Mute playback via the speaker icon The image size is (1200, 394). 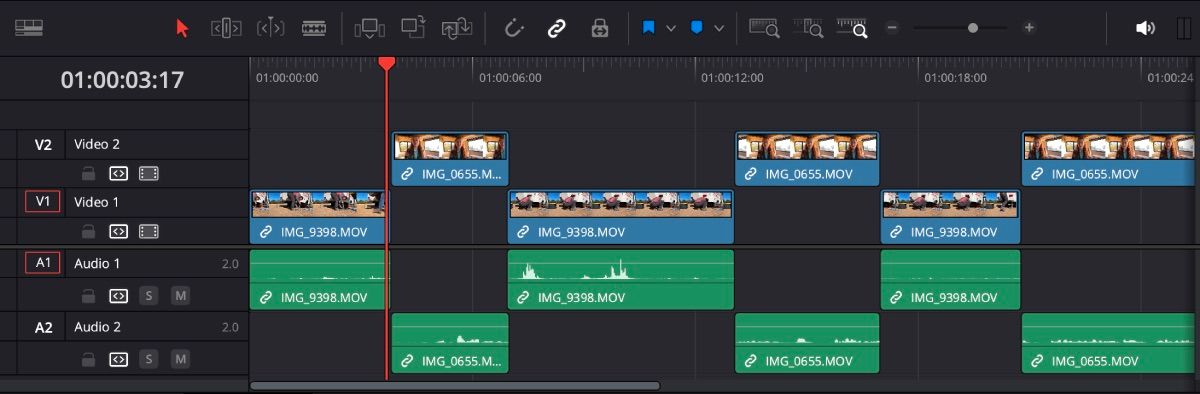(x=1145, y=28)
